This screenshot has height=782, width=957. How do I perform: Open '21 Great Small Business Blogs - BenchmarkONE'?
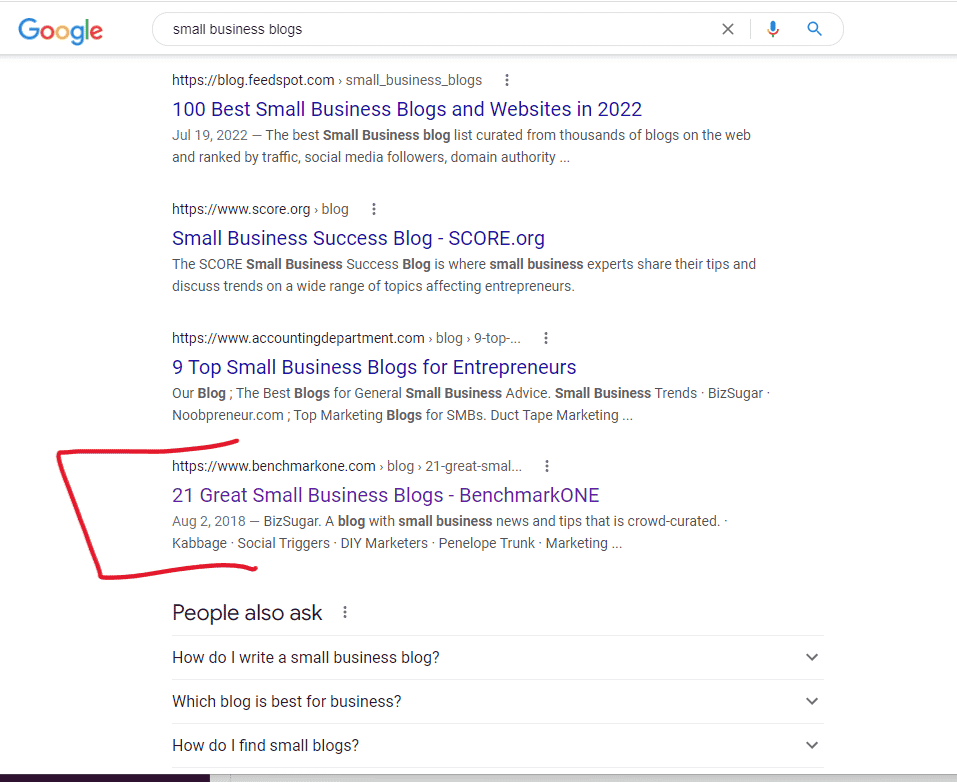[386, 495]
